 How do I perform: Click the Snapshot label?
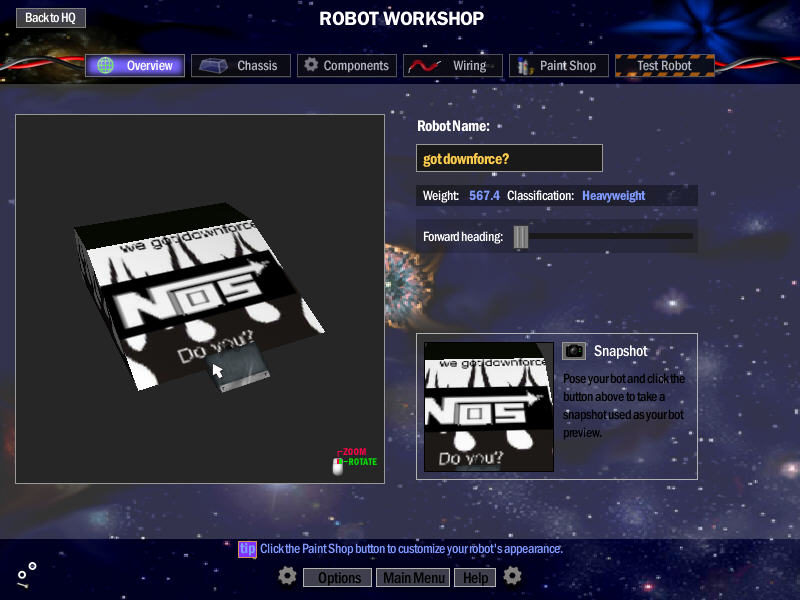click(x=620, y=351)
